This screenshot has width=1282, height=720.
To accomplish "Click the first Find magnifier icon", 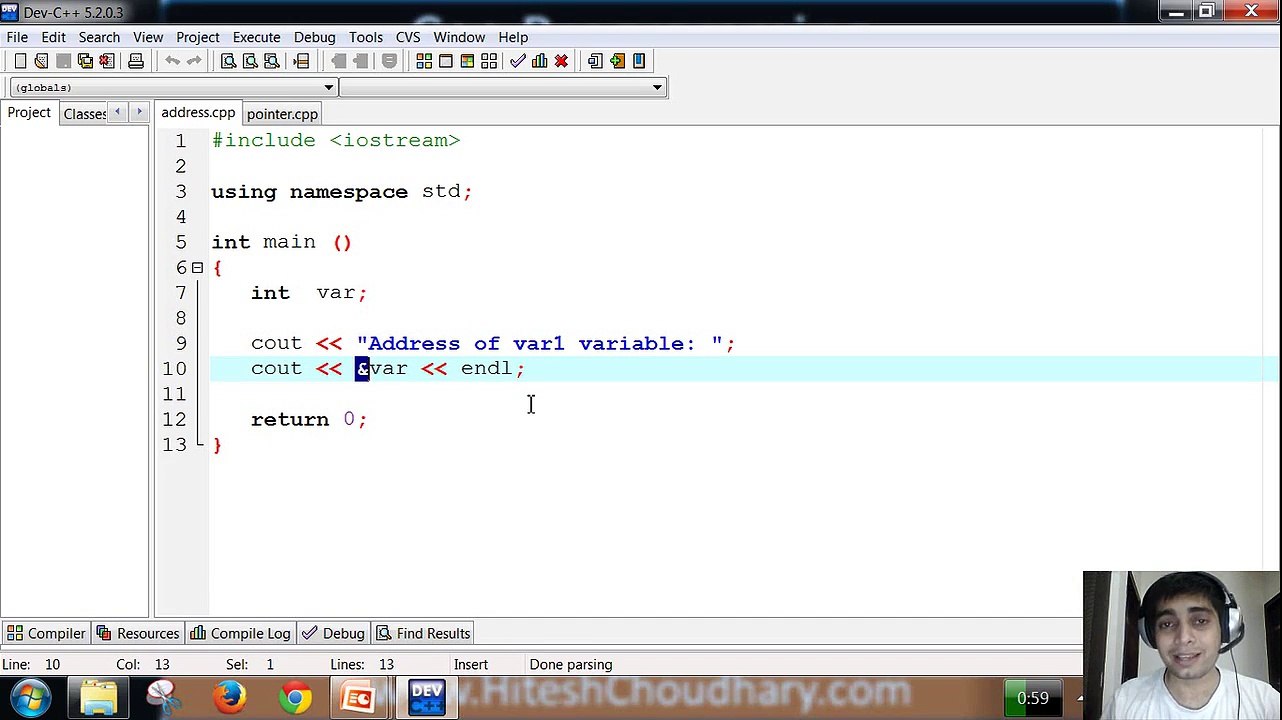I will pyautogui.click(x=228, y=61).
